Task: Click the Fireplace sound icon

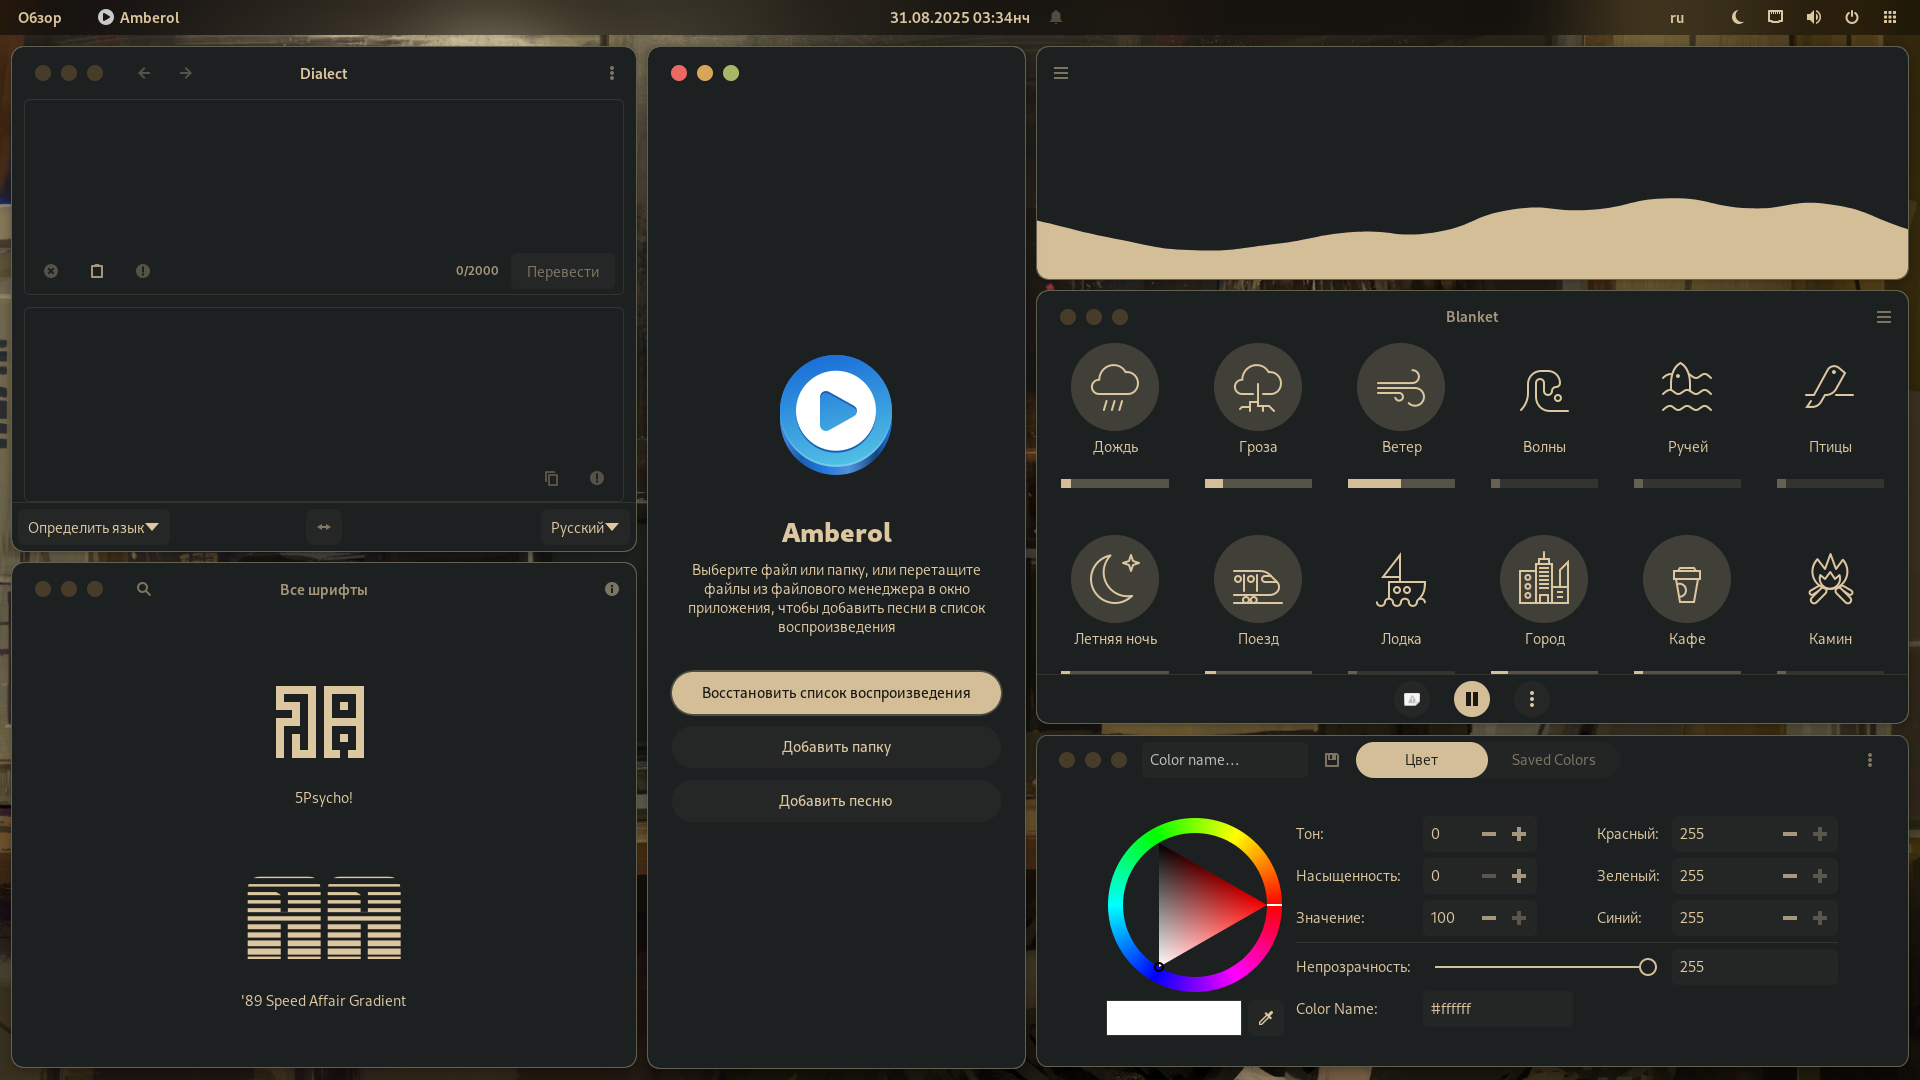Action: pos(1829,579)
